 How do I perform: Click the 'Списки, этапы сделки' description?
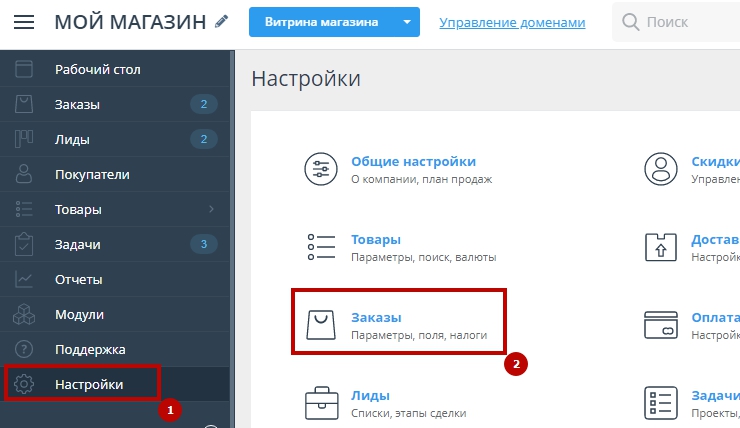pyautogui.click(x=409, y=413)
